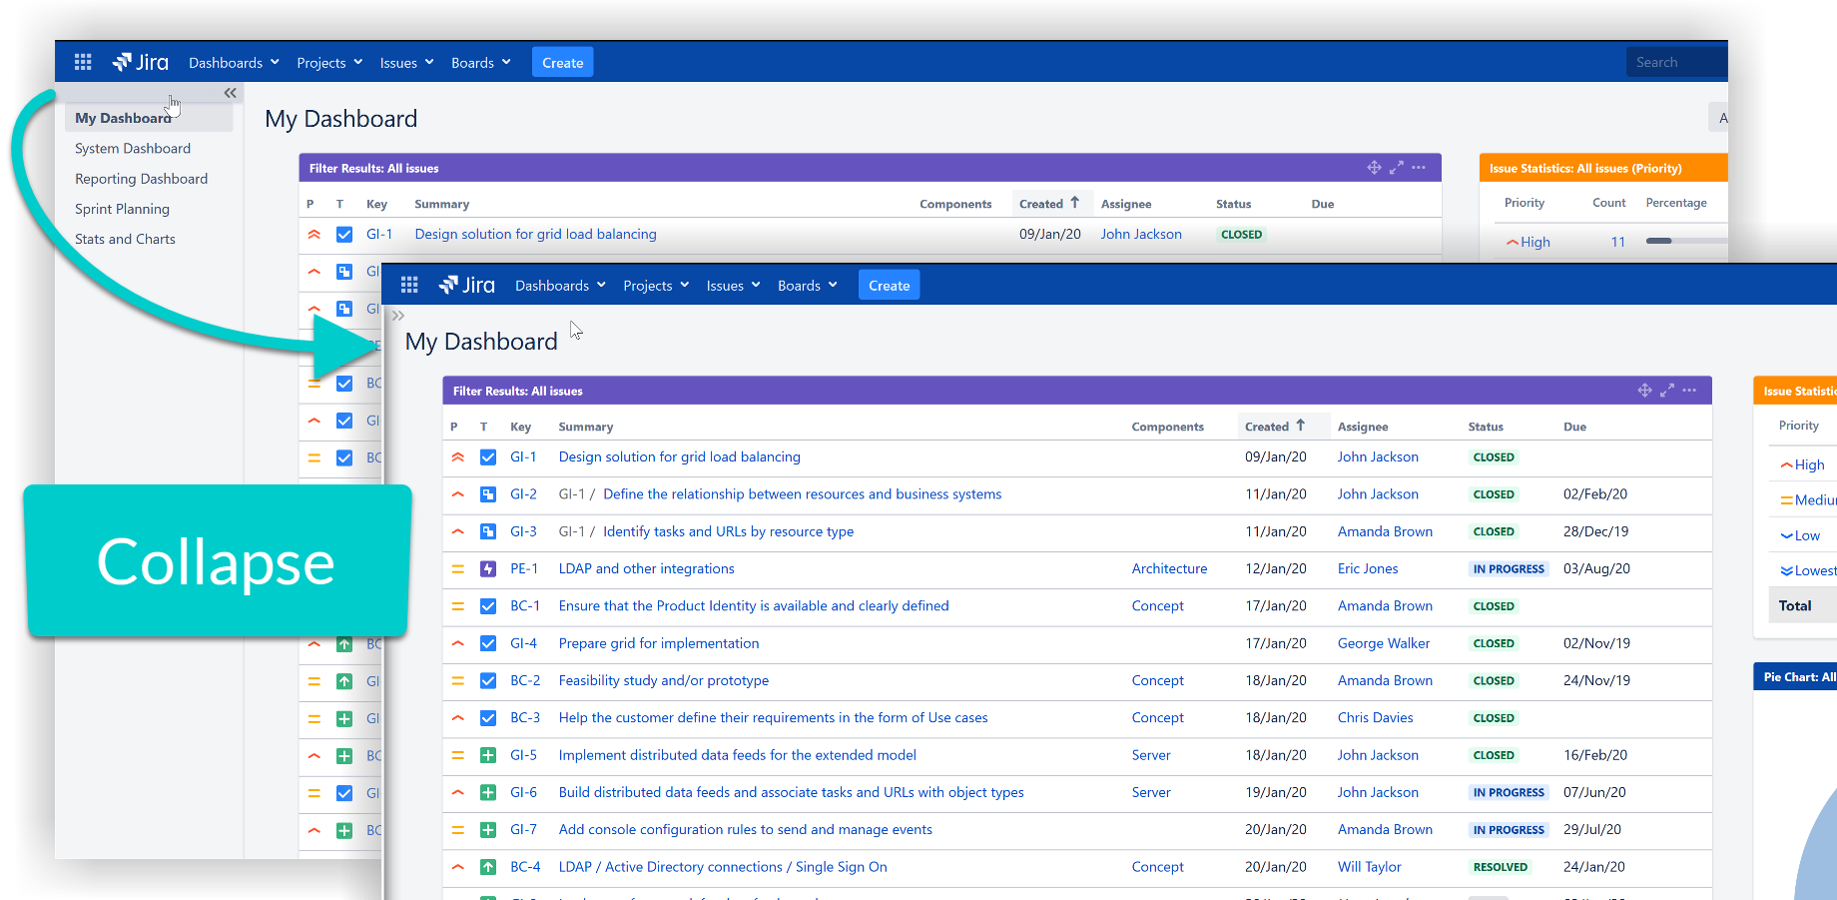Open the Filter Results gadget more options menu
Image resolution: width=1837 pixels, height=900 pixels.
tap(1690, 390)
